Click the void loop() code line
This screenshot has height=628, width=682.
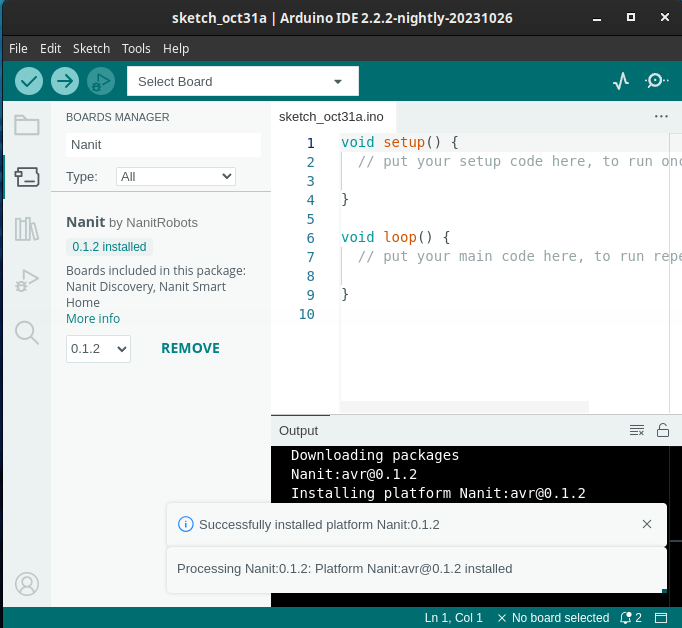click(x=395, y=237)
